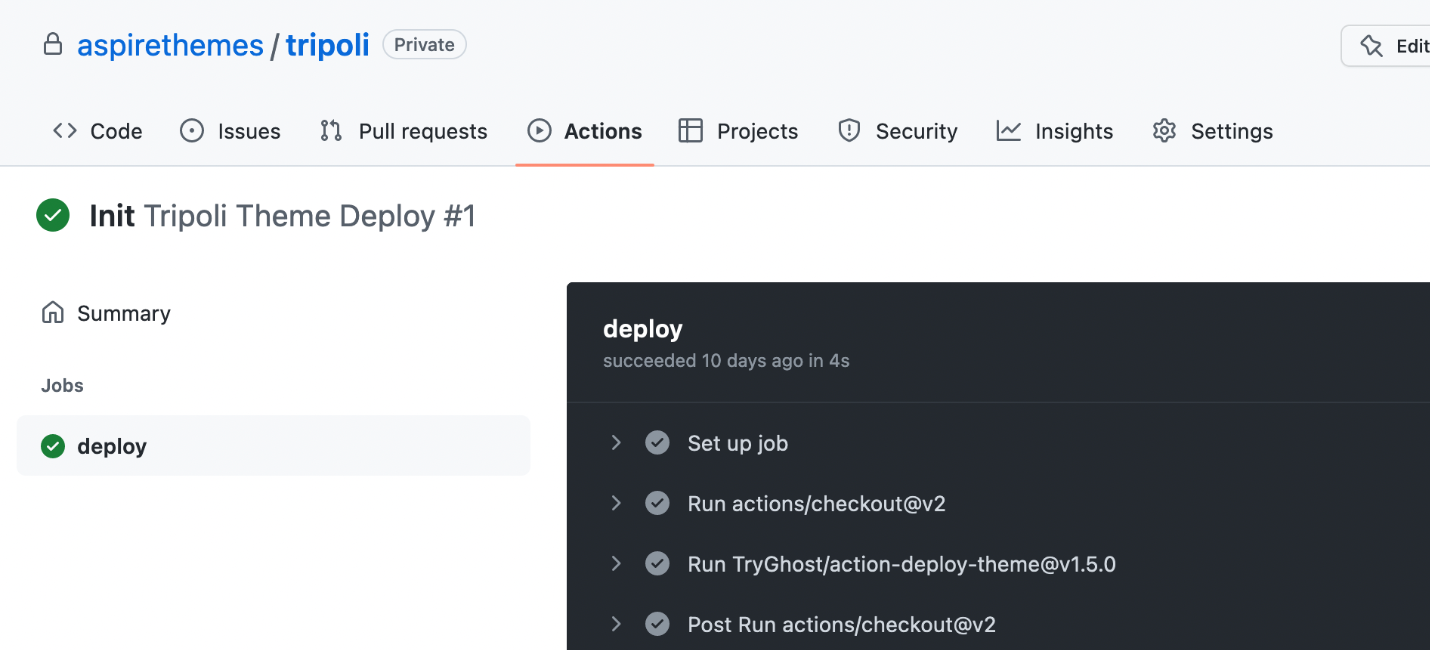The width and height of the screenshot is (1430, 650).
Task: Click the Private visibility badge
Action: [424, 45]
